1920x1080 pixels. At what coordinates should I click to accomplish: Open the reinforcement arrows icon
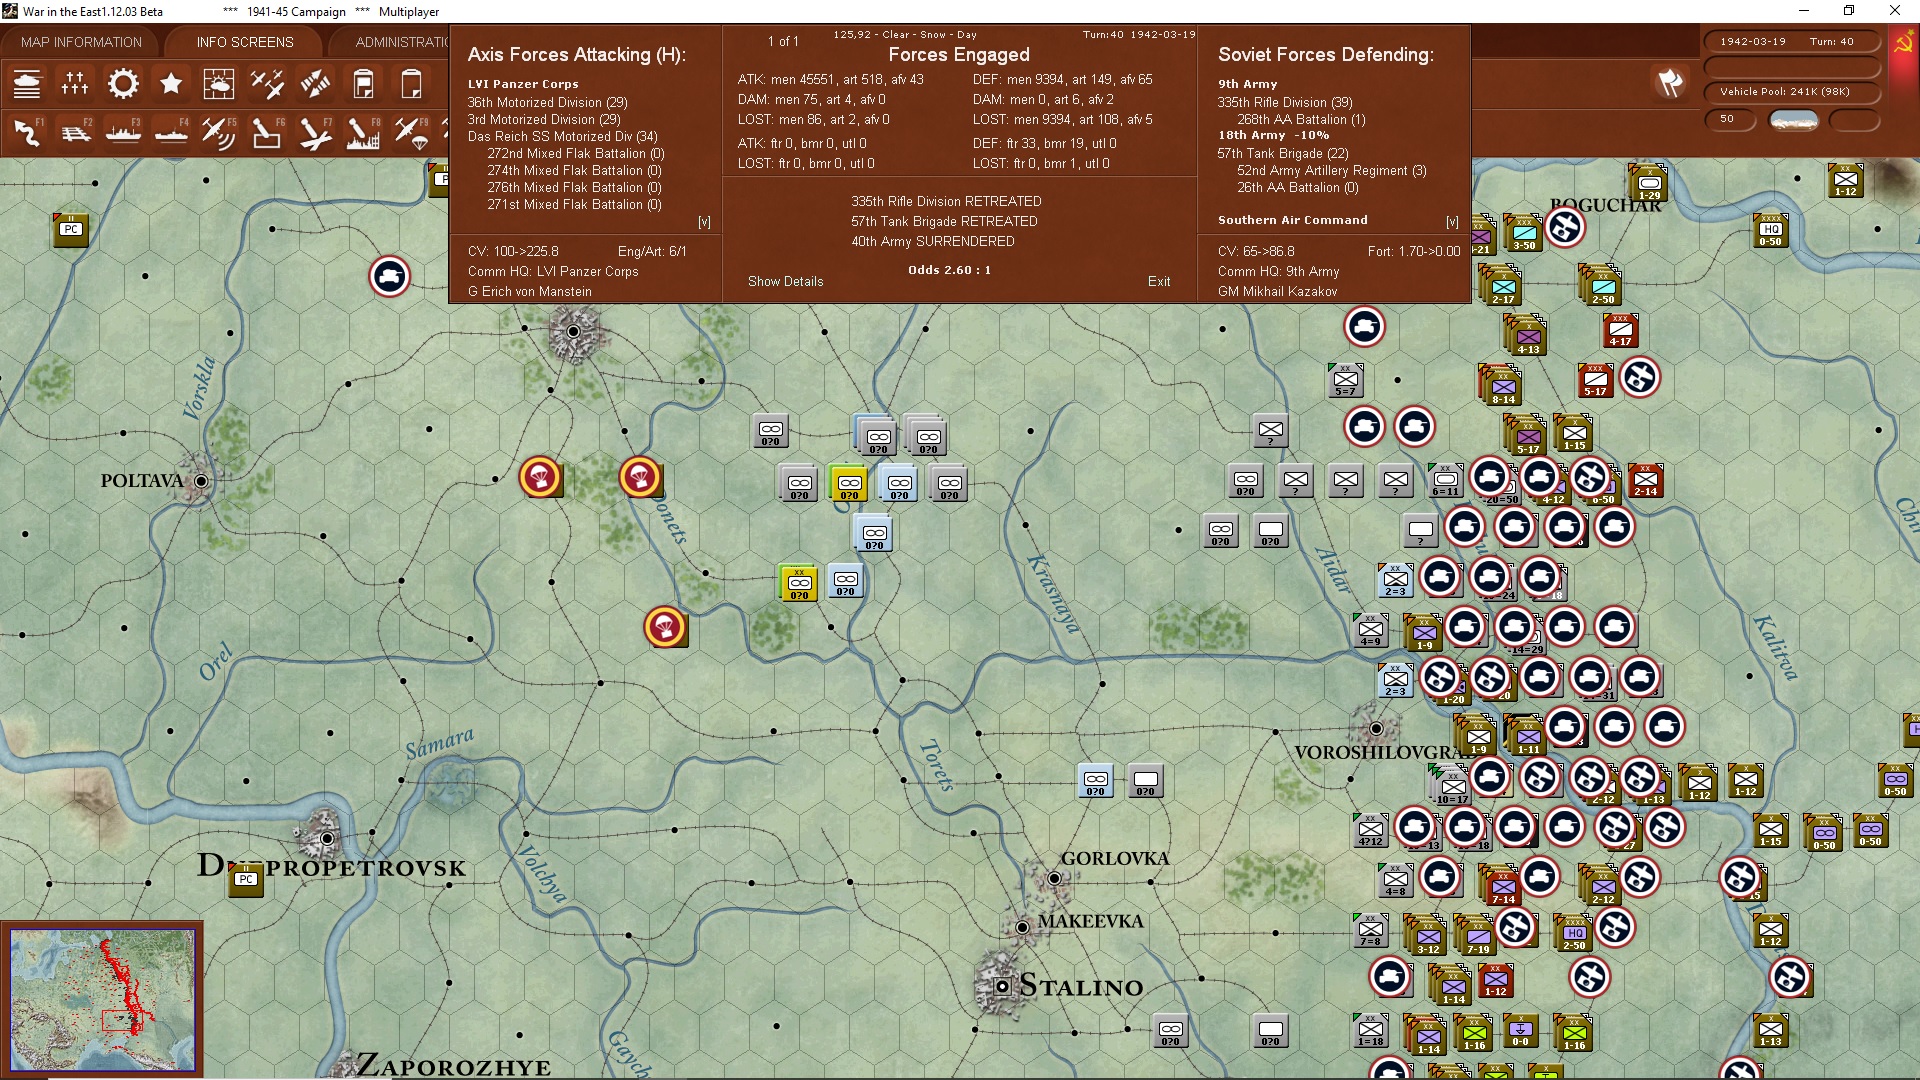tap(315, 84)
